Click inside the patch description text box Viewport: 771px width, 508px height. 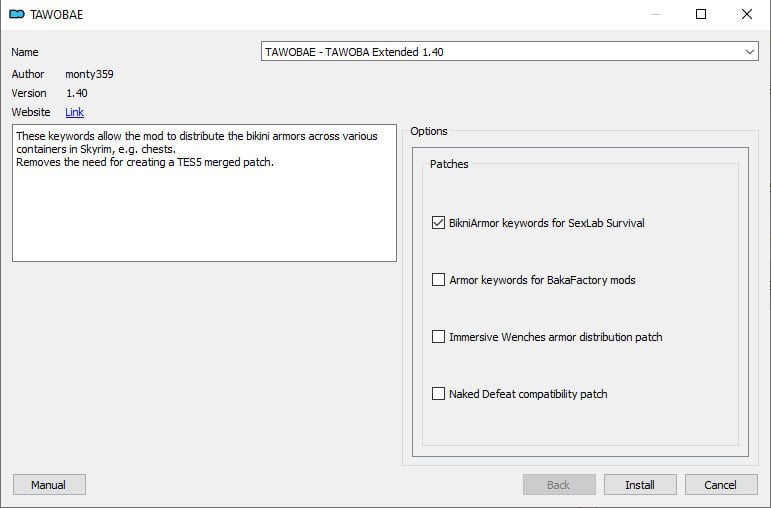(x=204, y=210)
